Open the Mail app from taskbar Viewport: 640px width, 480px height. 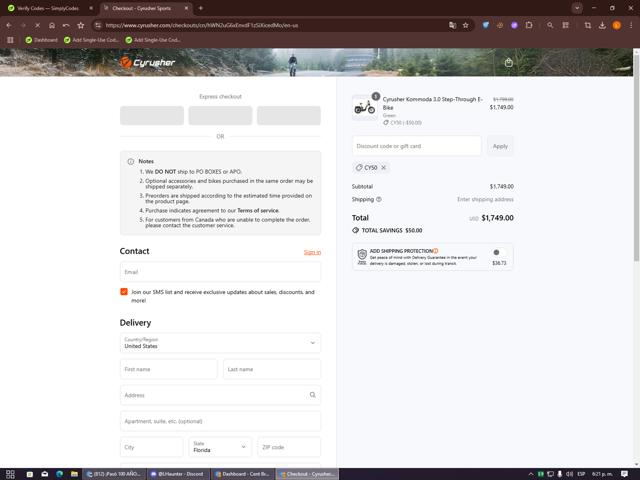44,474
